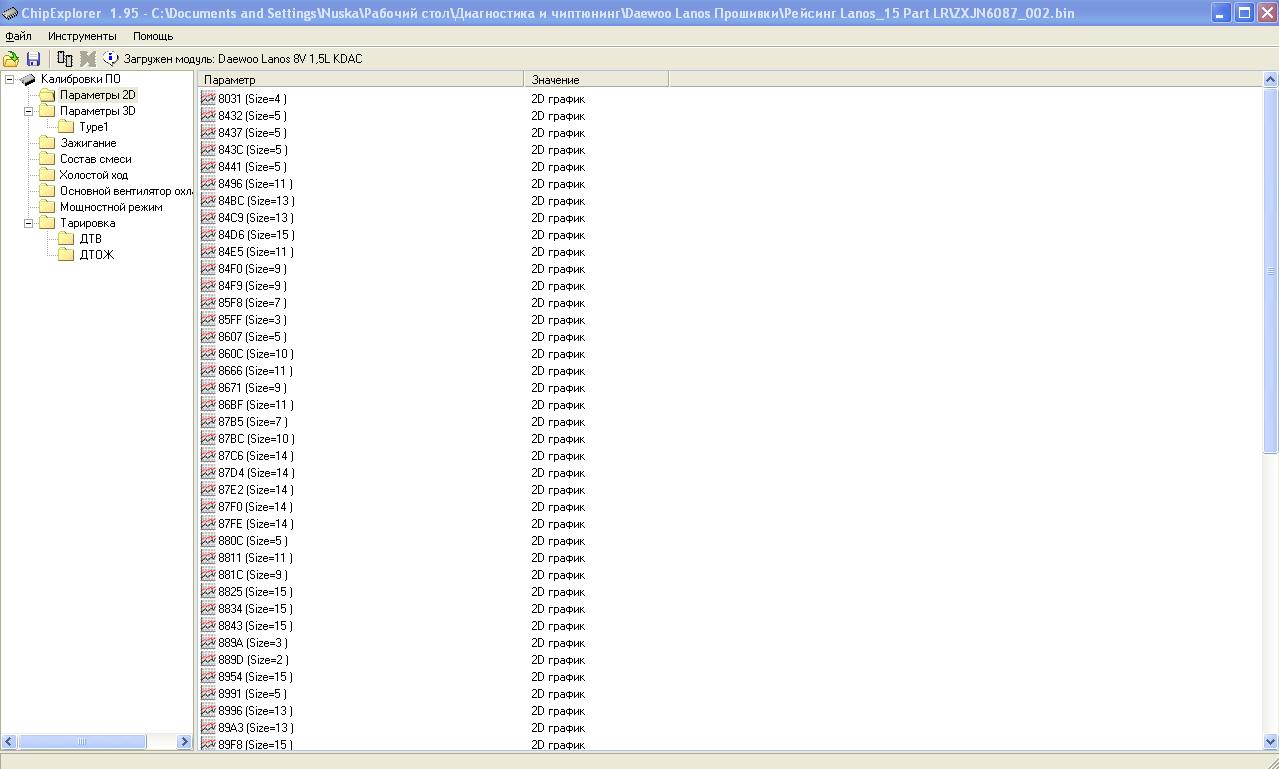This screenshot has width=1279, height=769.
Task: Click the module info bubble icon
Action: coord(111,59)
